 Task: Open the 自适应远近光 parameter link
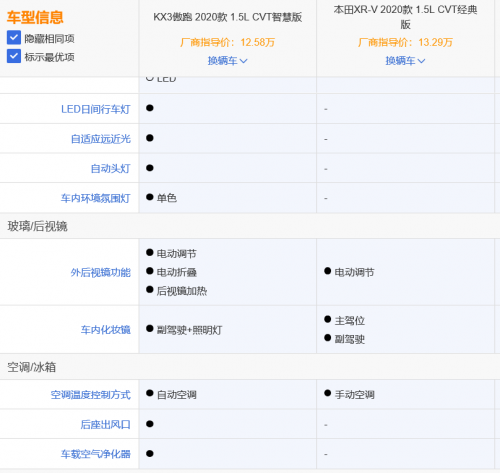pos(101,139)
